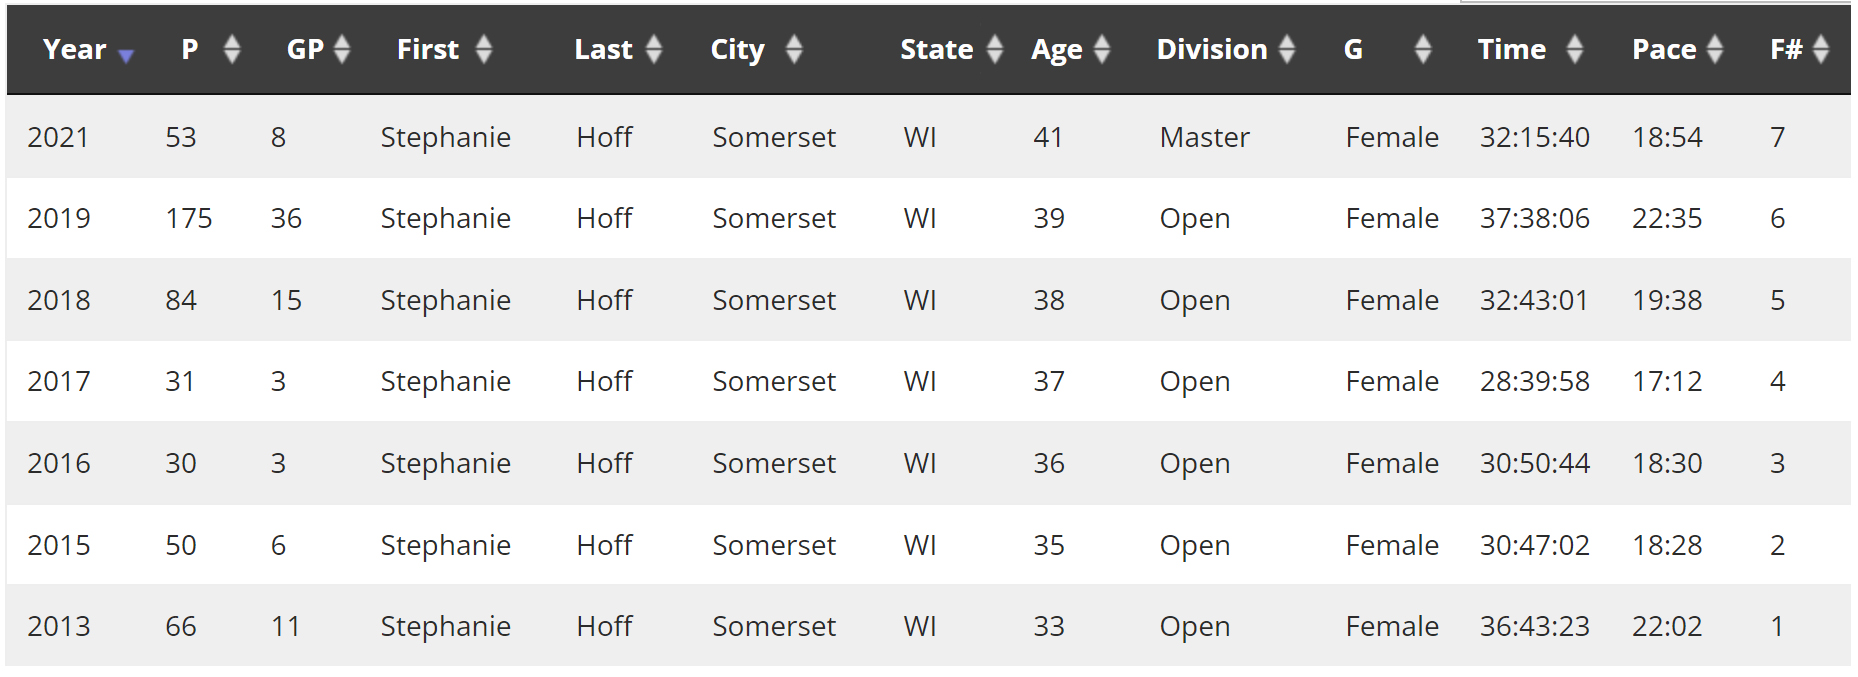Select the 2021 Master division row

[x=928, y=137]
